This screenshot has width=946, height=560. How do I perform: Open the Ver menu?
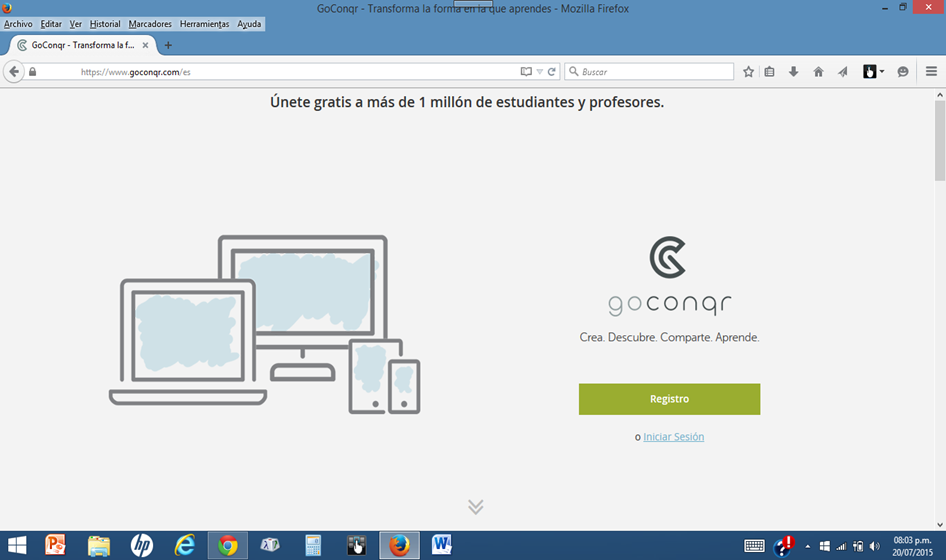pos(75,24)
